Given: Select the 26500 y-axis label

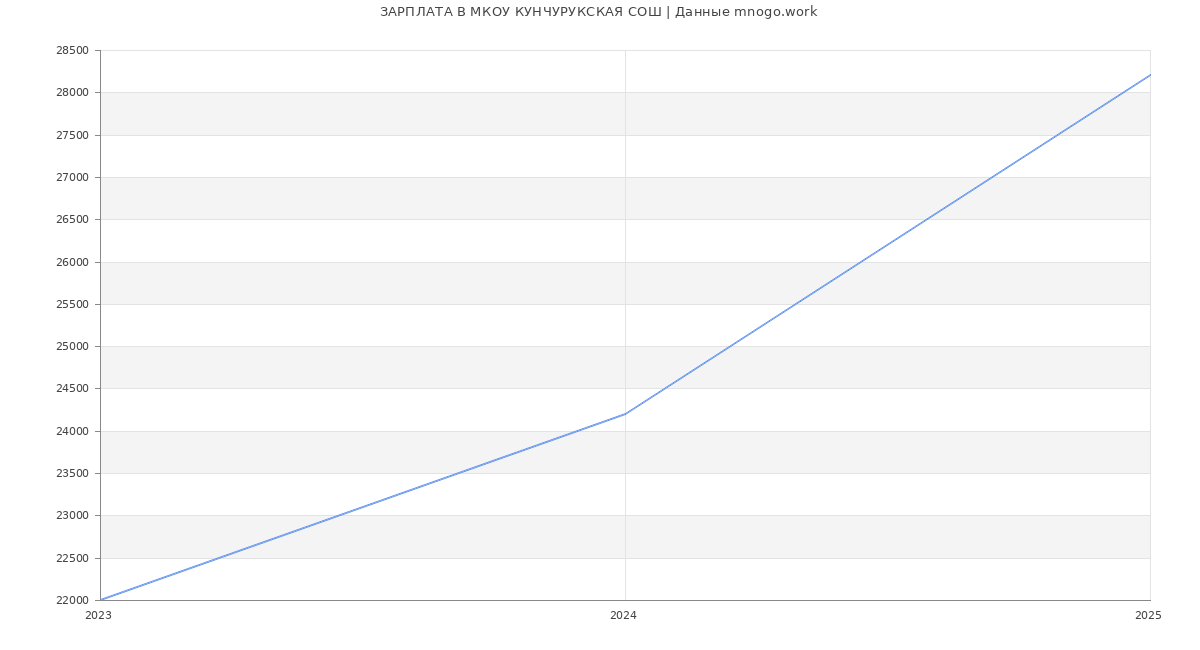Looking at the screenshot, I should [72, 220].
